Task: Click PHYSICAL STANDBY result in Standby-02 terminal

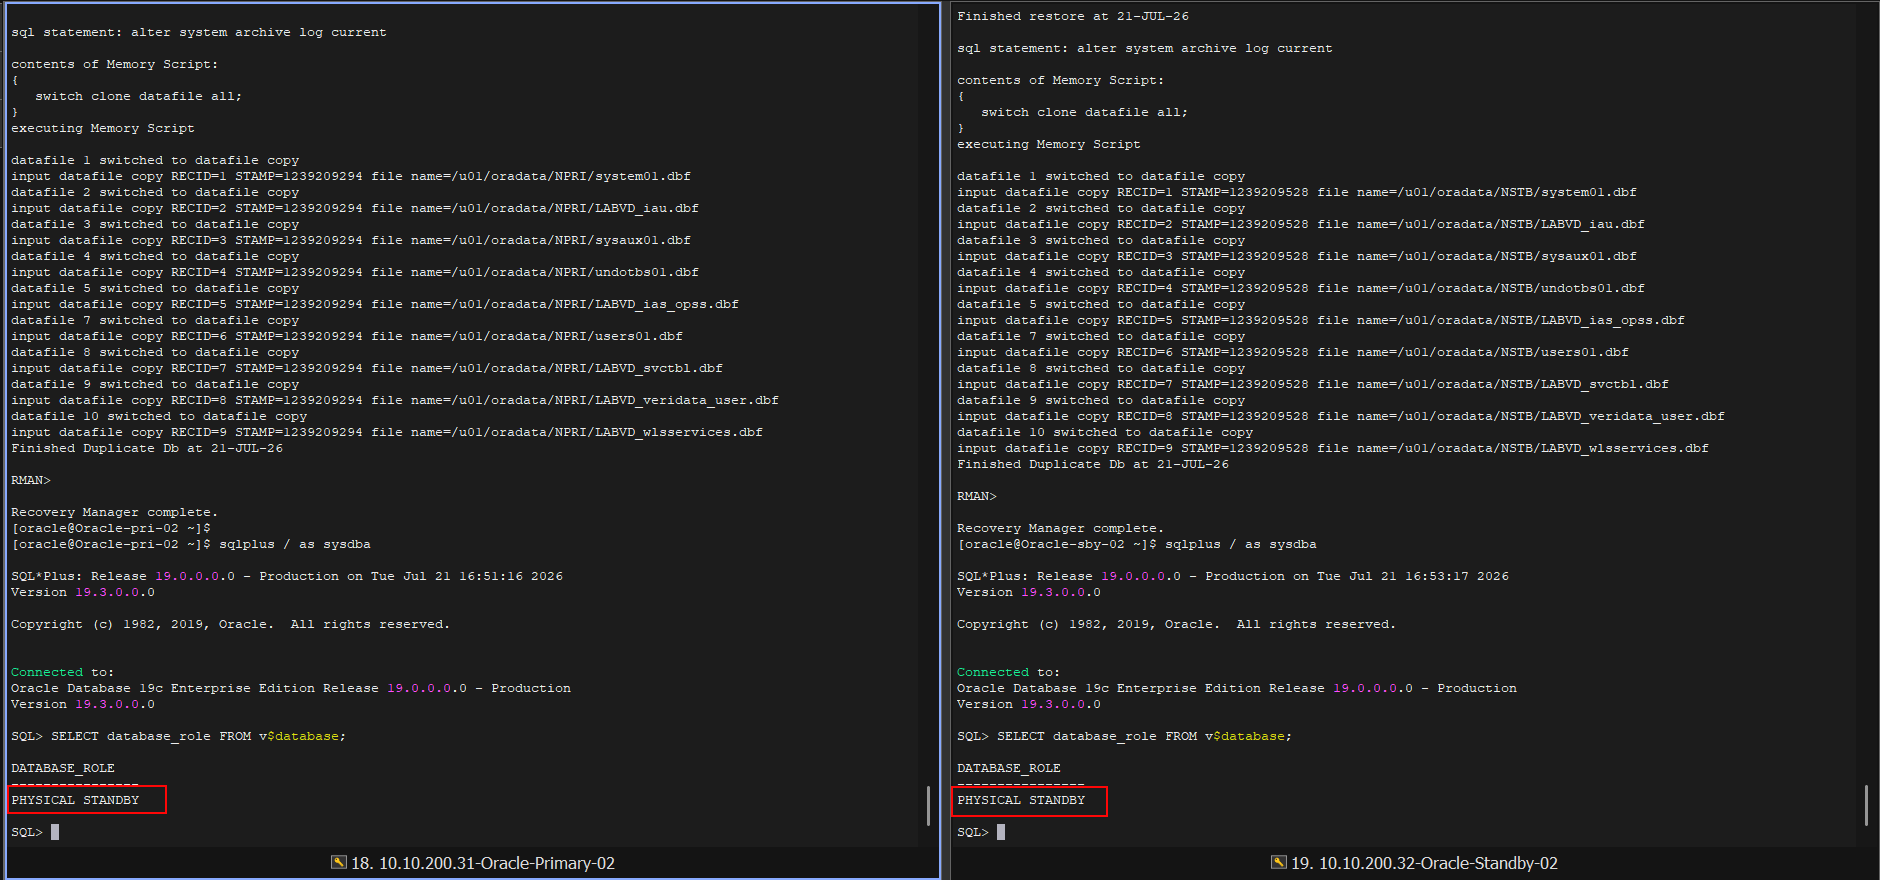Action: click(x=1021, y=800)
